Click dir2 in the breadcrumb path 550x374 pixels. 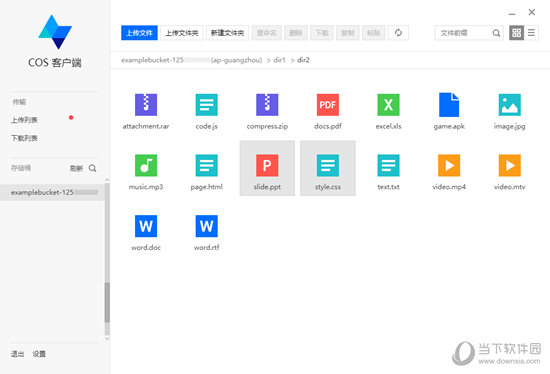[x=303, y=60]
